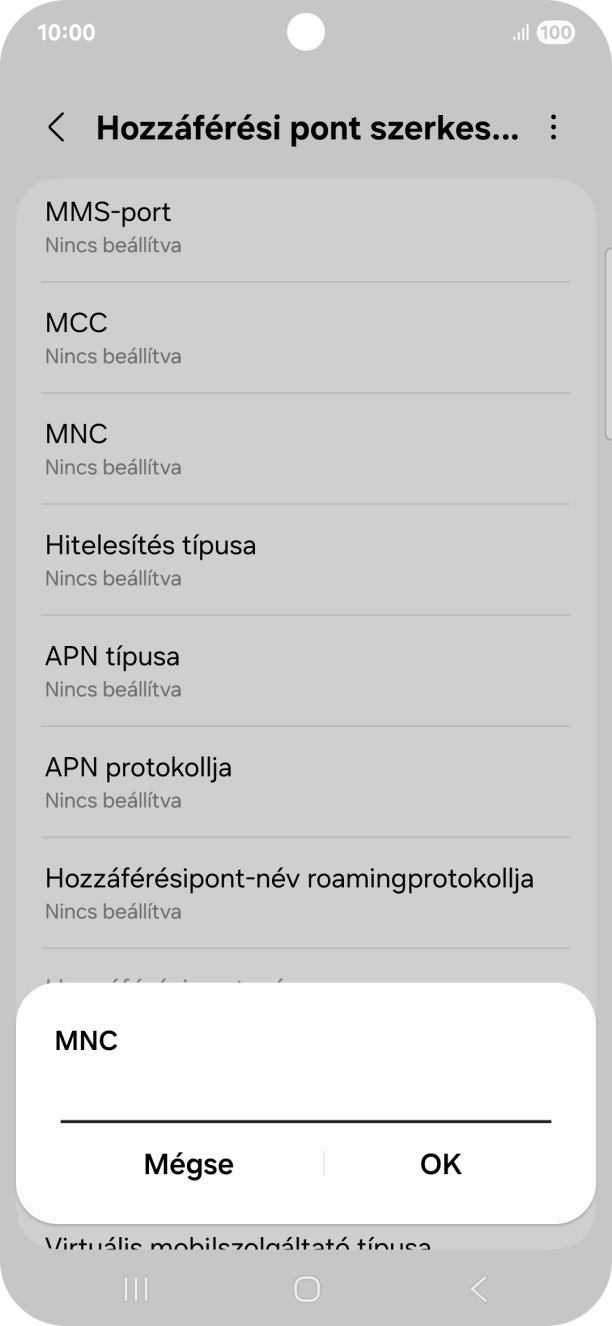Open the APN protokollja setting
This screenshot has height=1326, width=612.
click(306, 781)
